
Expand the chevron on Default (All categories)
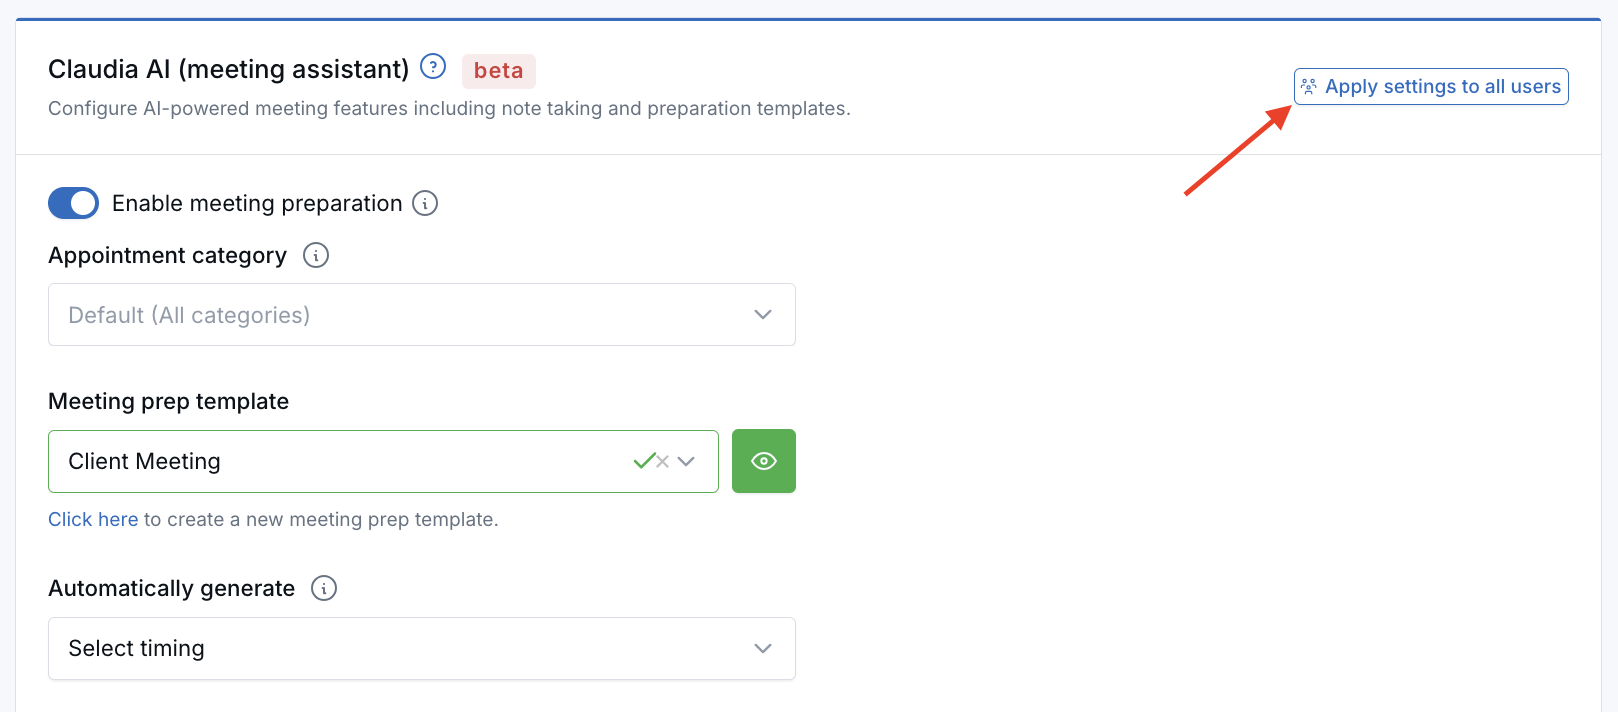point(761,314)
